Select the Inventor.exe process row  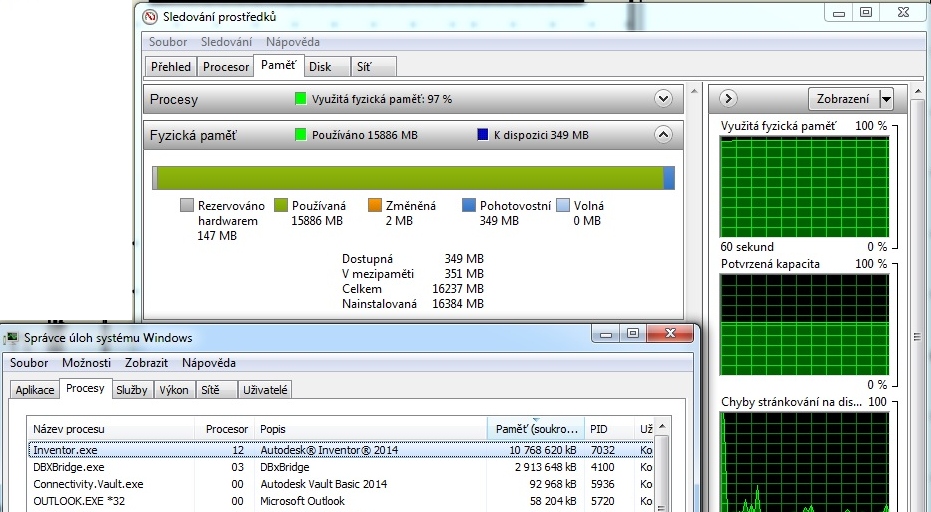click(341, 450)
